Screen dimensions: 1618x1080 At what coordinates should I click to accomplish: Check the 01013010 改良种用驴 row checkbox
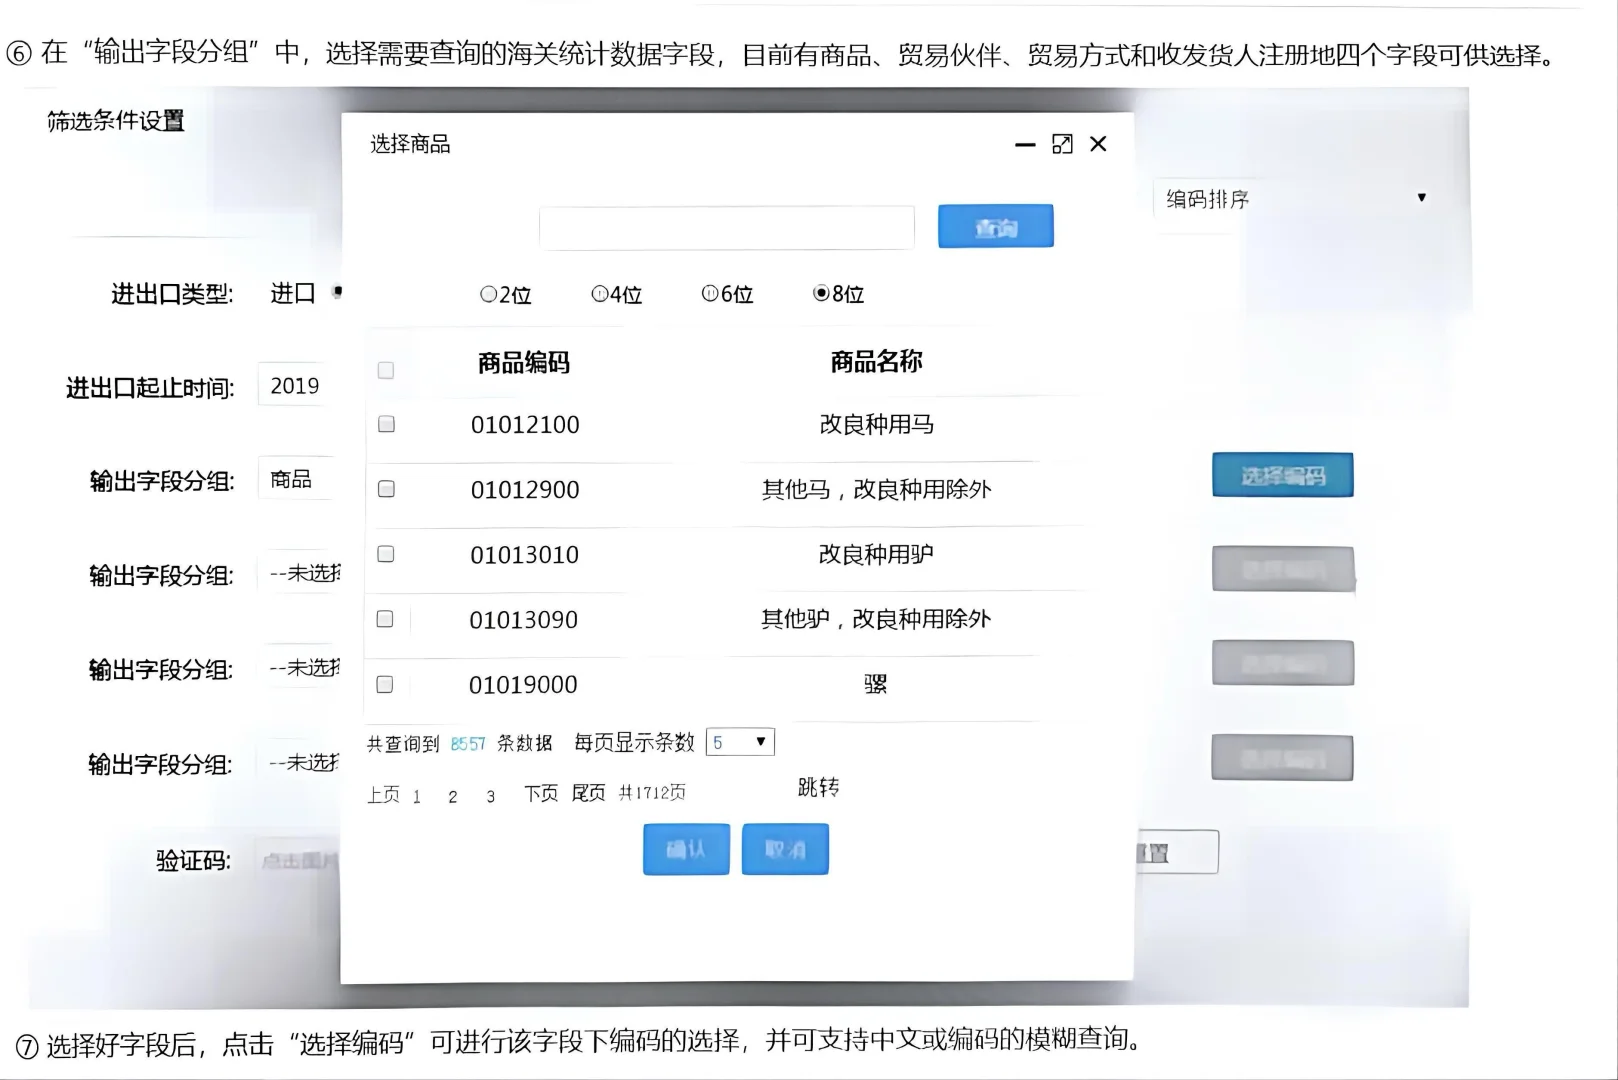pyautogui.click(x=385, y=554)
